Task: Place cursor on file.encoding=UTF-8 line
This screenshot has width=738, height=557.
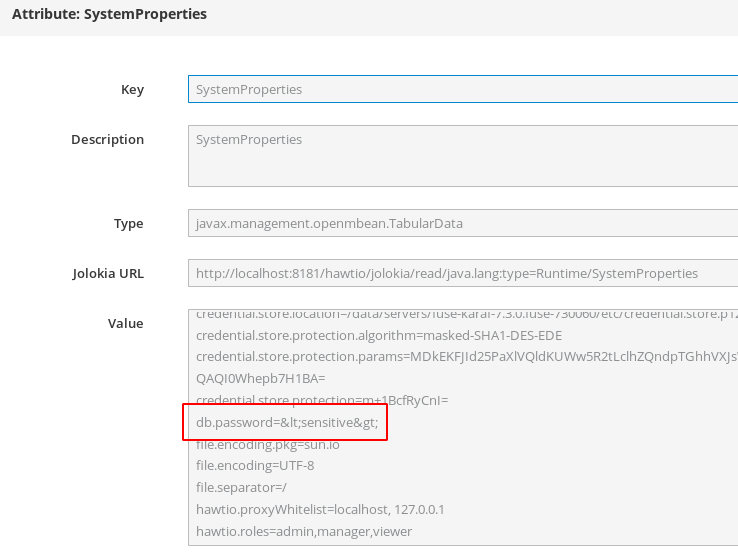Action: (x=255, y=466)
